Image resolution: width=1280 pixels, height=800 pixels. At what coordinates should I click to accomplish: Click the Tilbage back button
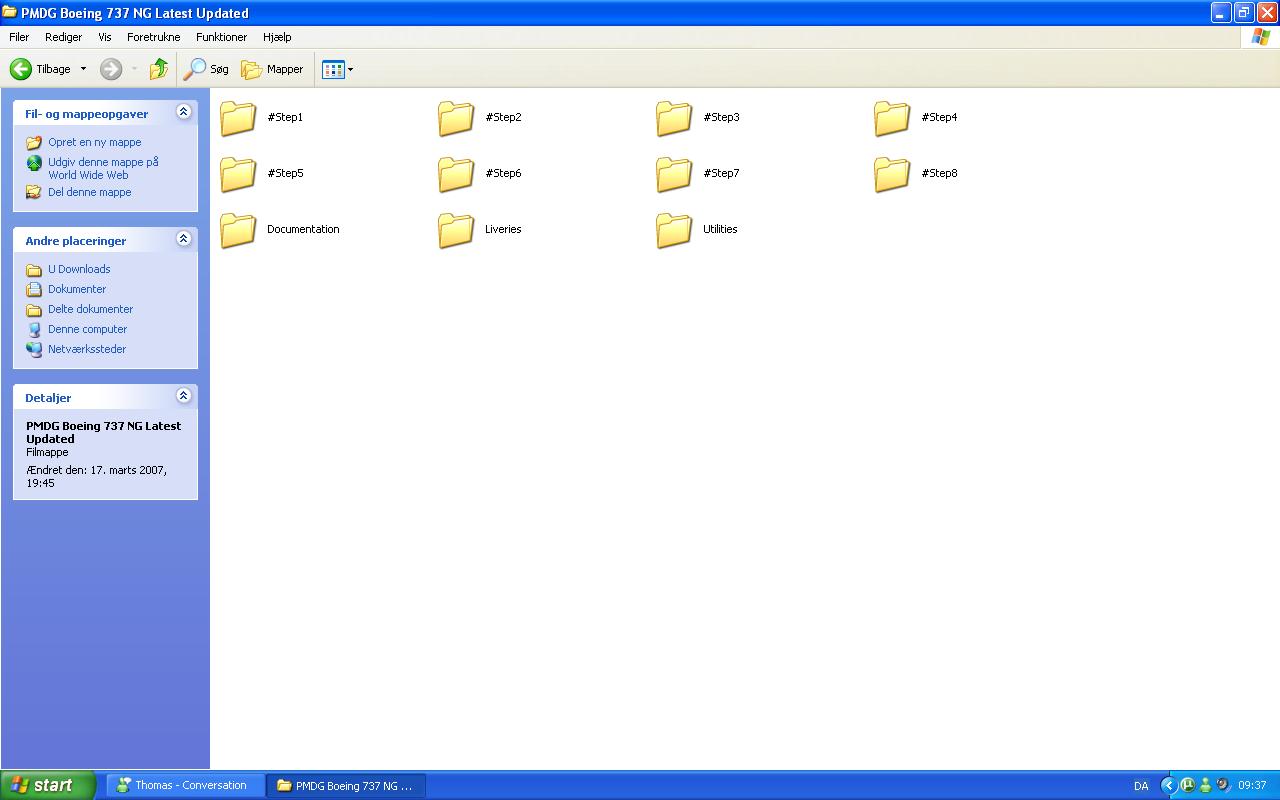click(40, 69)
